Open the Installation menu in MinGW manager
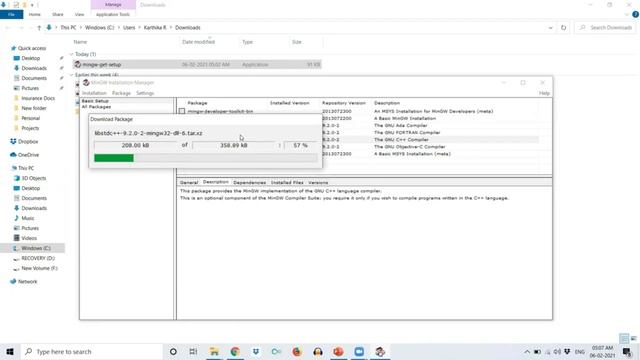 tap(94, 93)
